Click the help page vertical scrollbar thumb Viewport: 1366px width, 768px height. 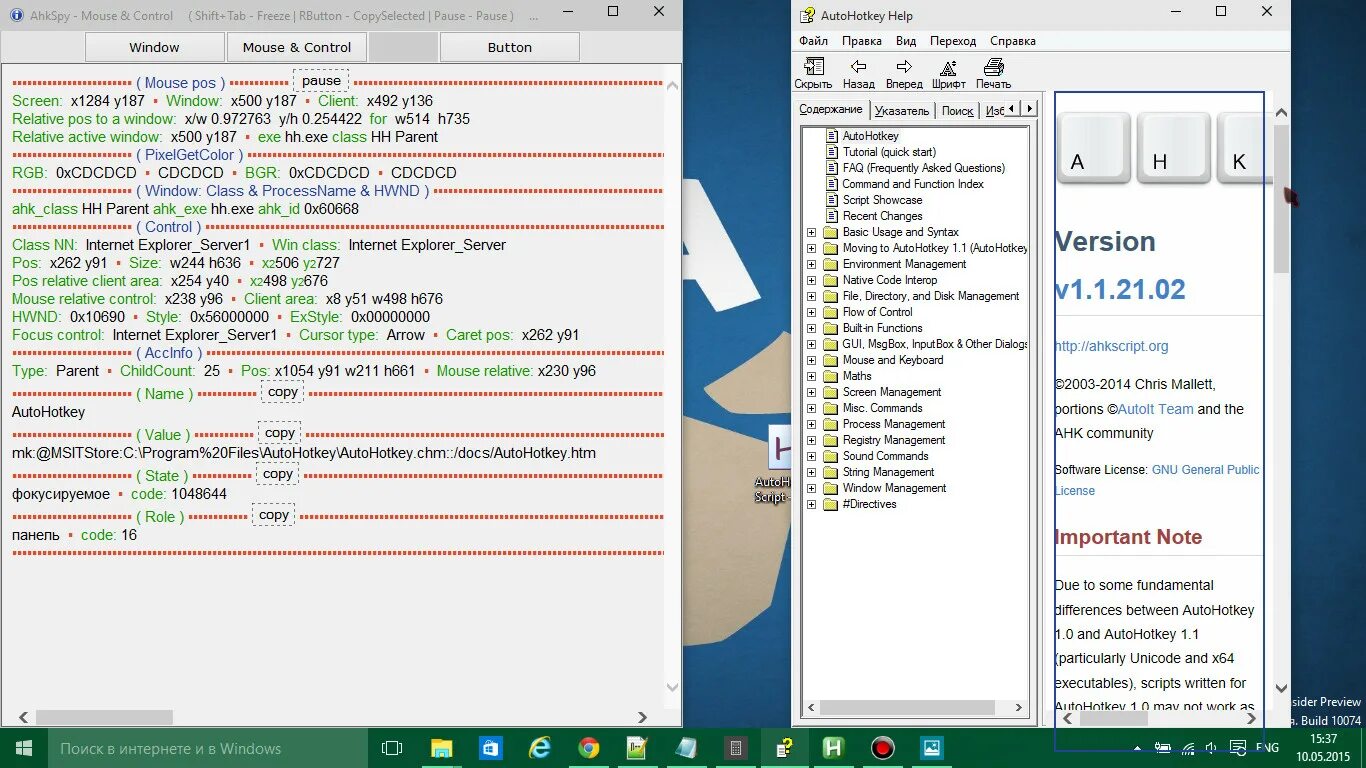tap(1281, 199)
